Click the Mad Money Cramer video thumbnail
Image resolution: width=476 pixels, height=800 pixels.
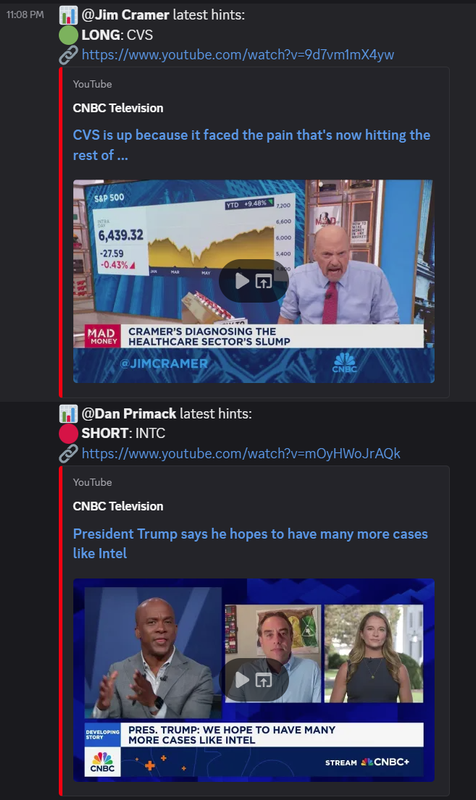254,281
